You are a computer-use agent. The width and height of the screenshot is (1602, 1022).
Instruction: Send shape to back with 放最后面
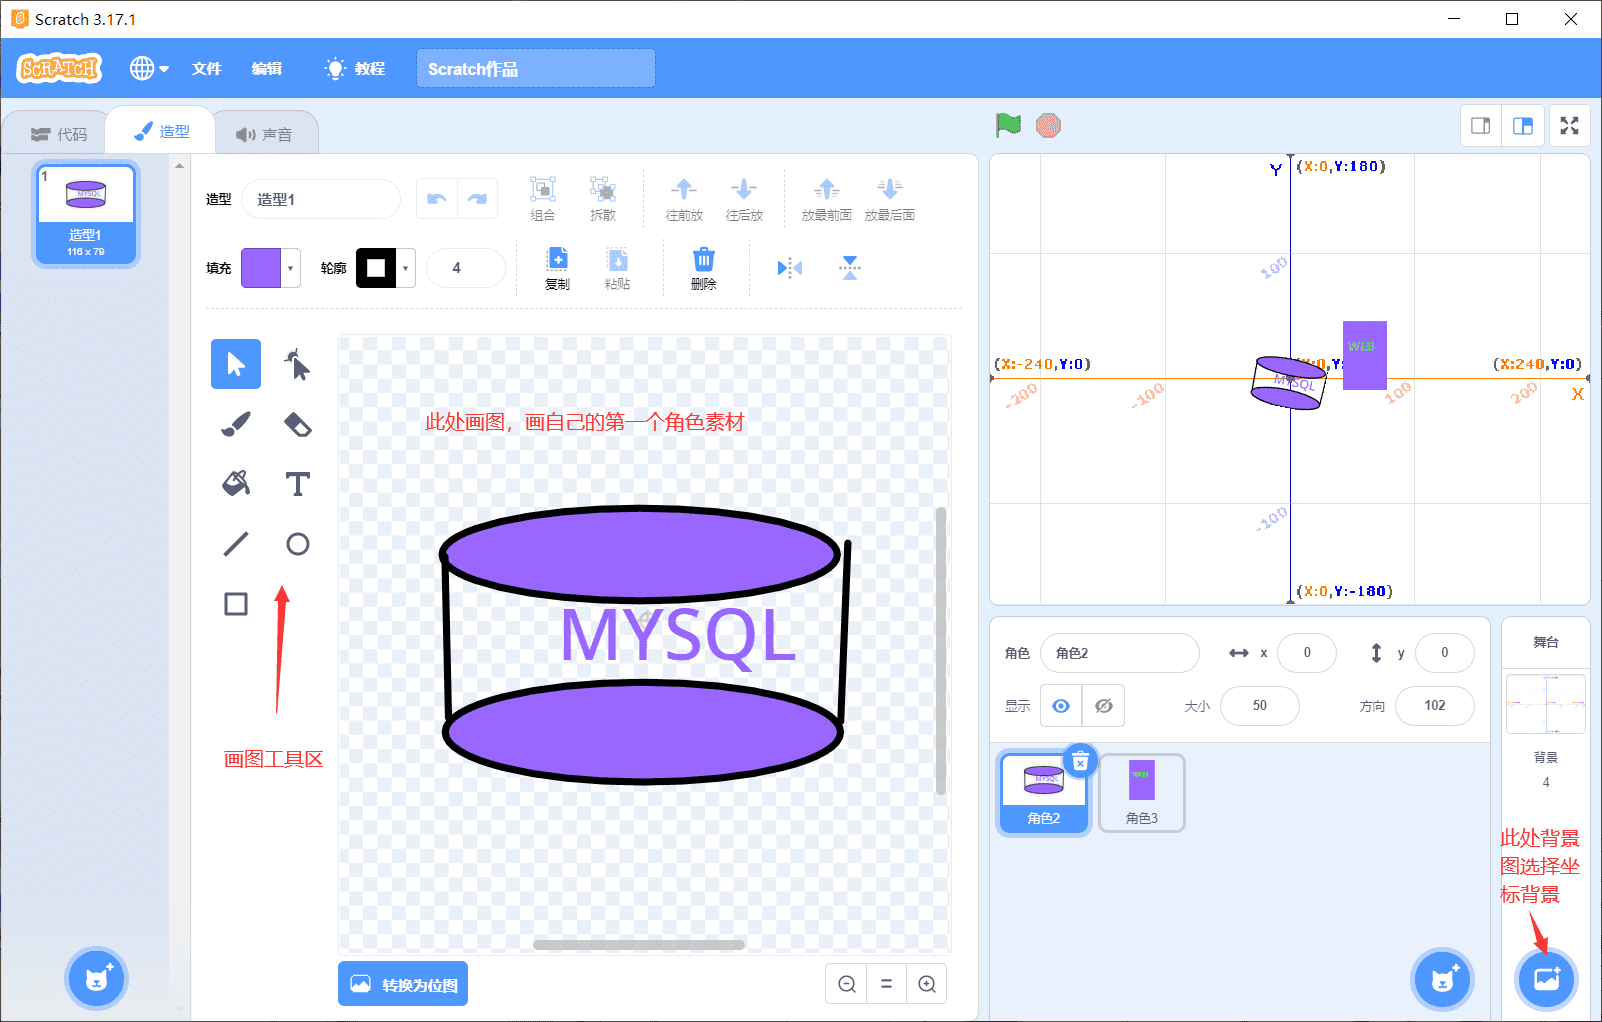890,199
